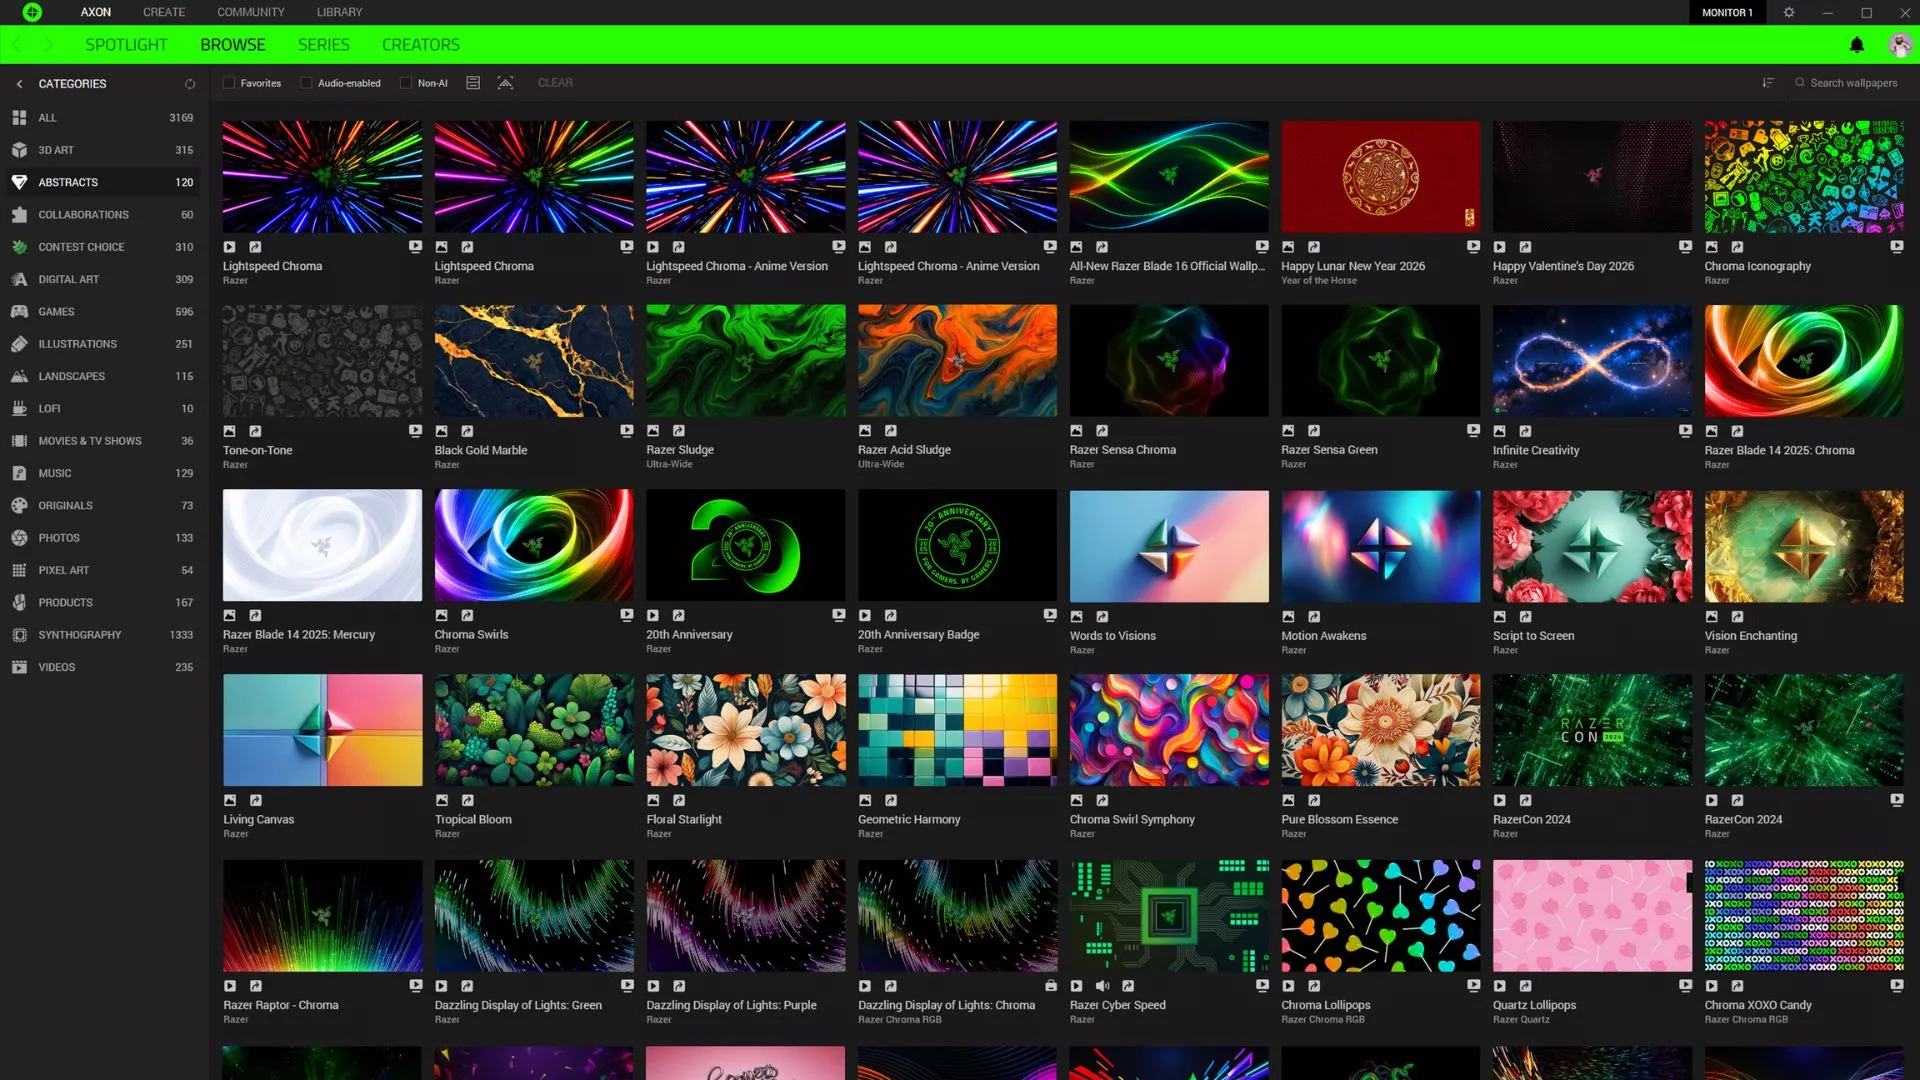Enable the Favorites filter checkbox
1920x1080 pixels.
point(229,83)
